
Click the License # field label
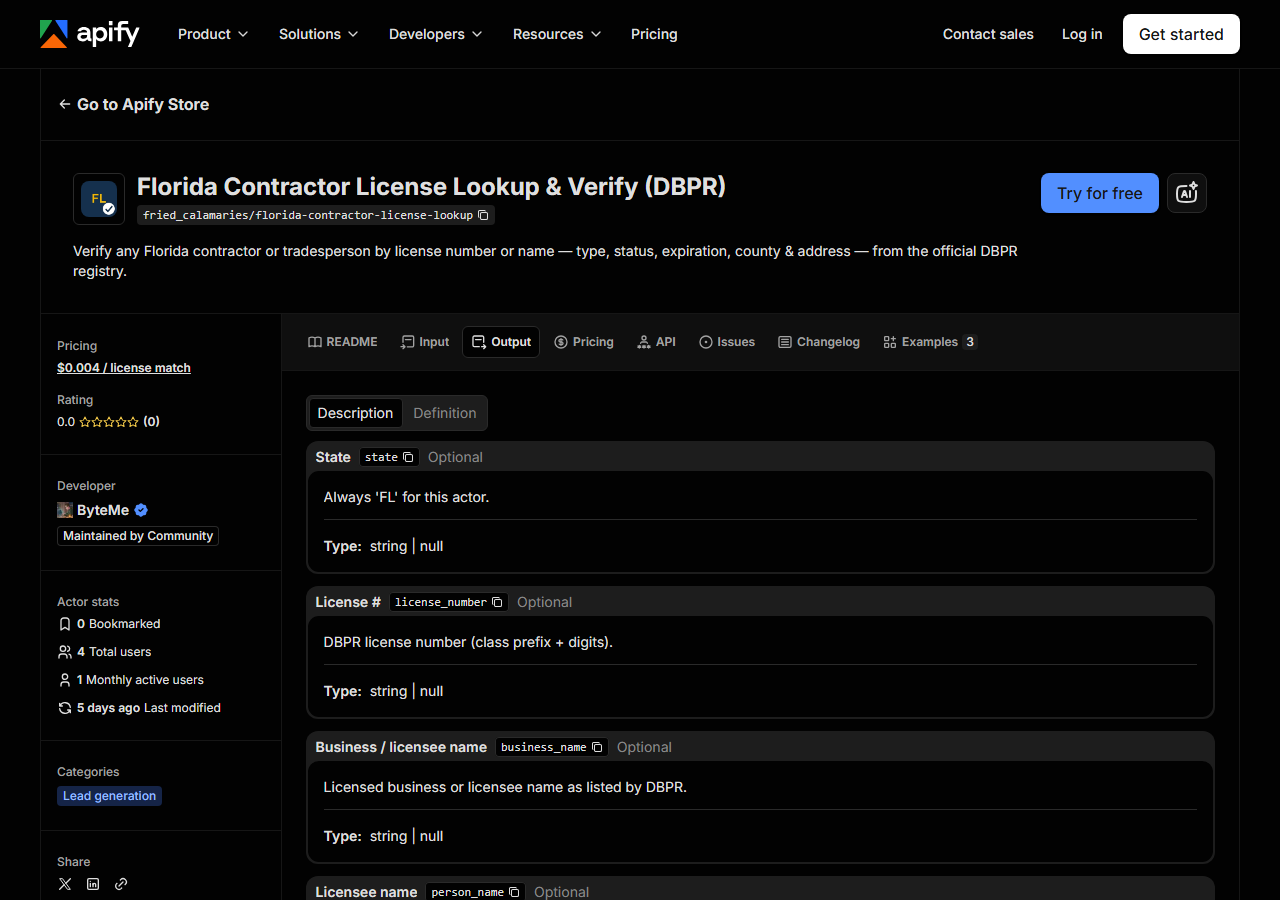click(348, 602)
